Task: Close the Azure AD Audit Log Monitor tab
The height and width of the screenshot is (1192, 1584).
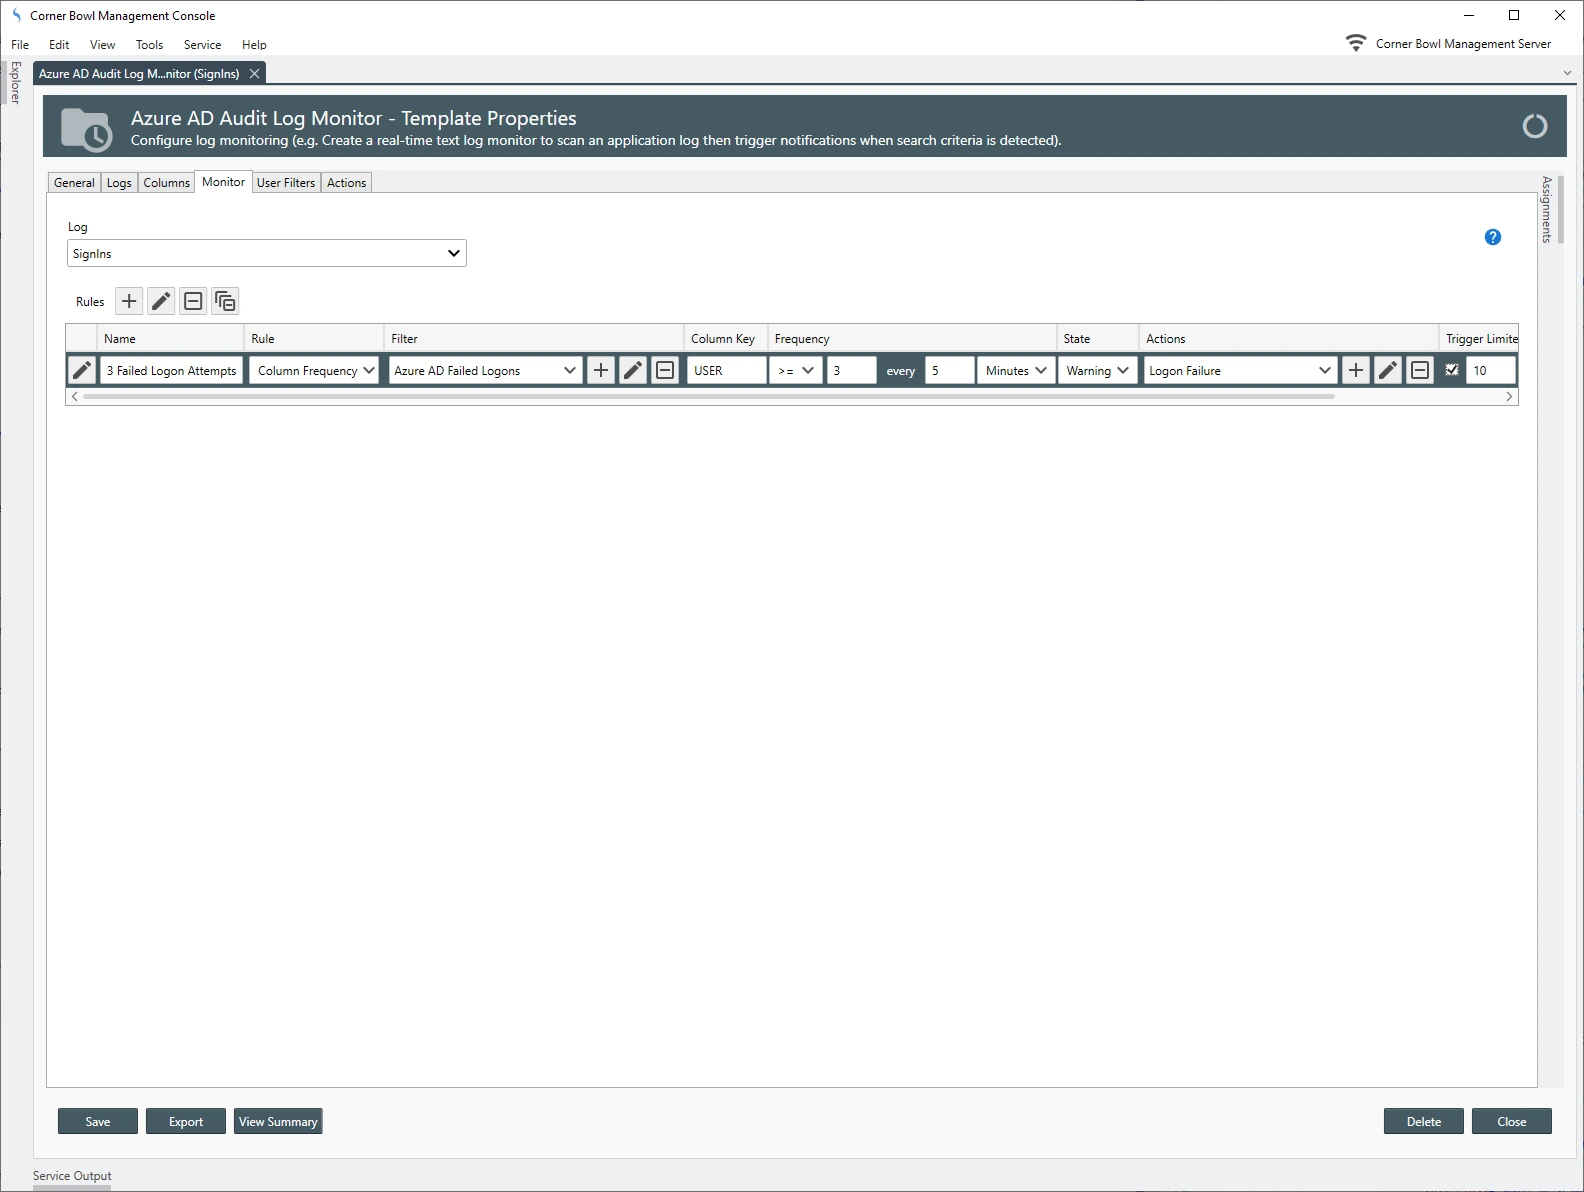Action: click(254, 74)
